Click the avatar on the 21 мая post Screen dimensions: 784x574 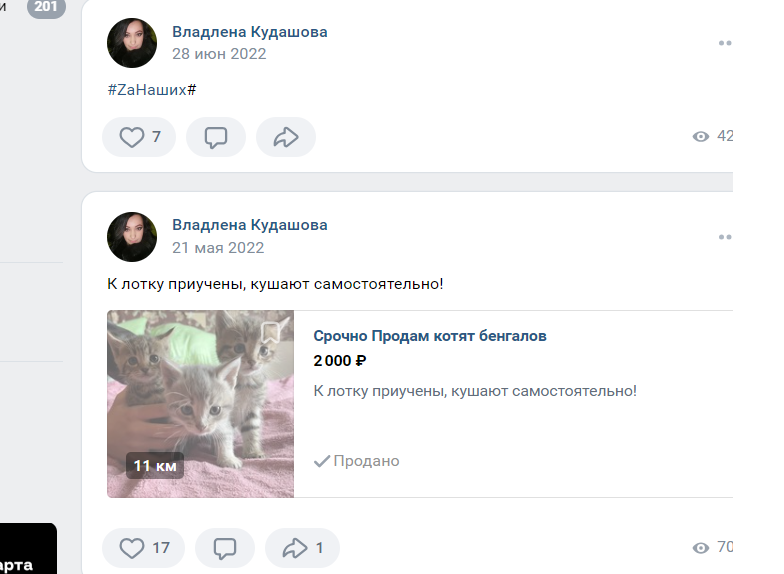(x=132, y=237)
